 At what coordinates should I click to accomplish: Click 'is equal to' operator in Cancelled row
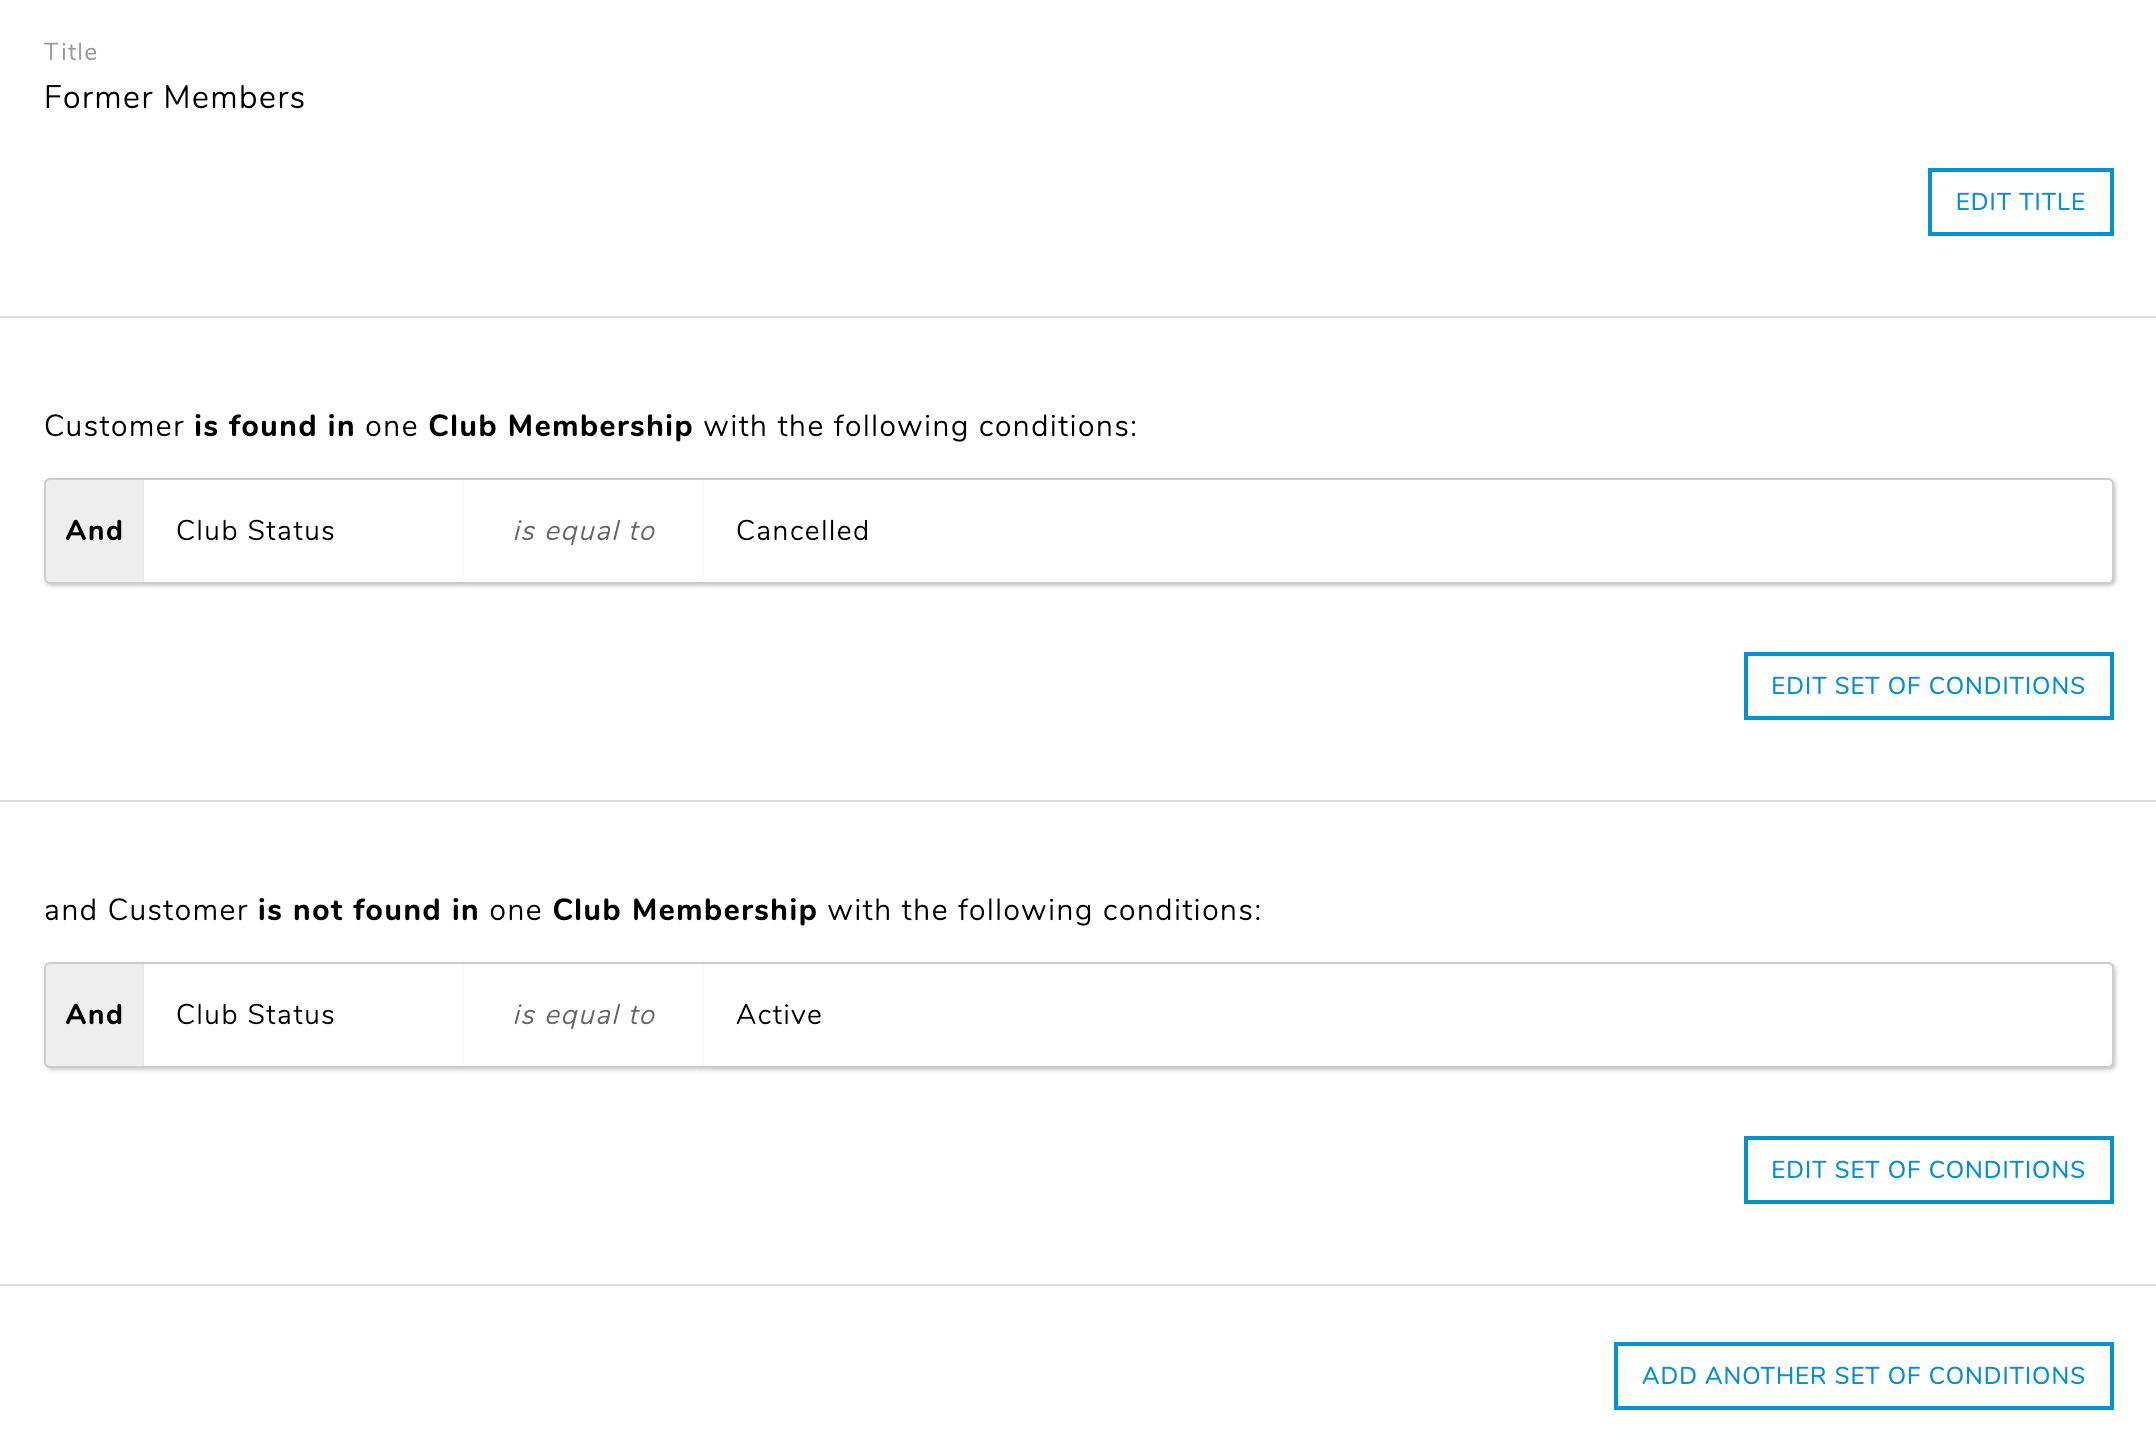584,531
